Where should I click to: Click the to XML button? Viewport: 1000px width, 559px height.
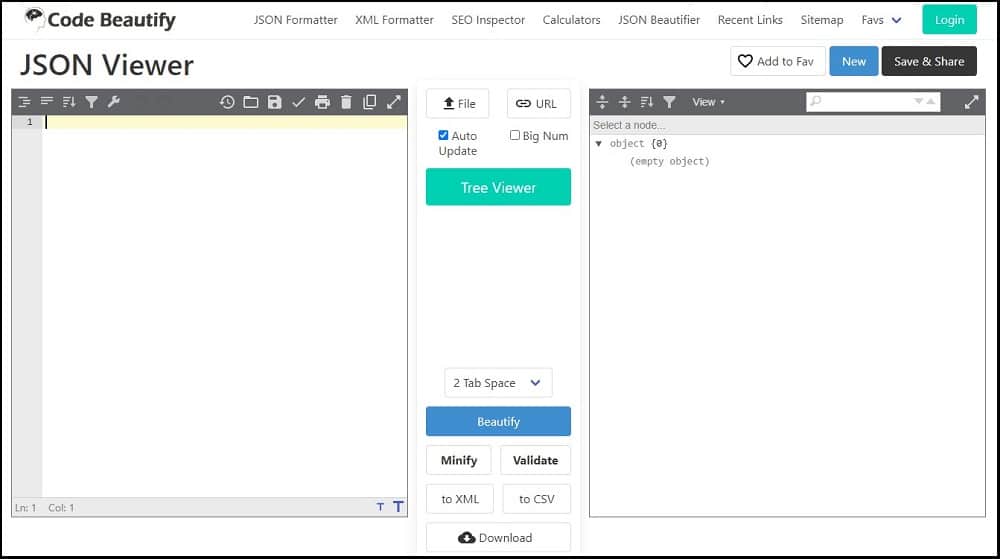tap(460, 499)
